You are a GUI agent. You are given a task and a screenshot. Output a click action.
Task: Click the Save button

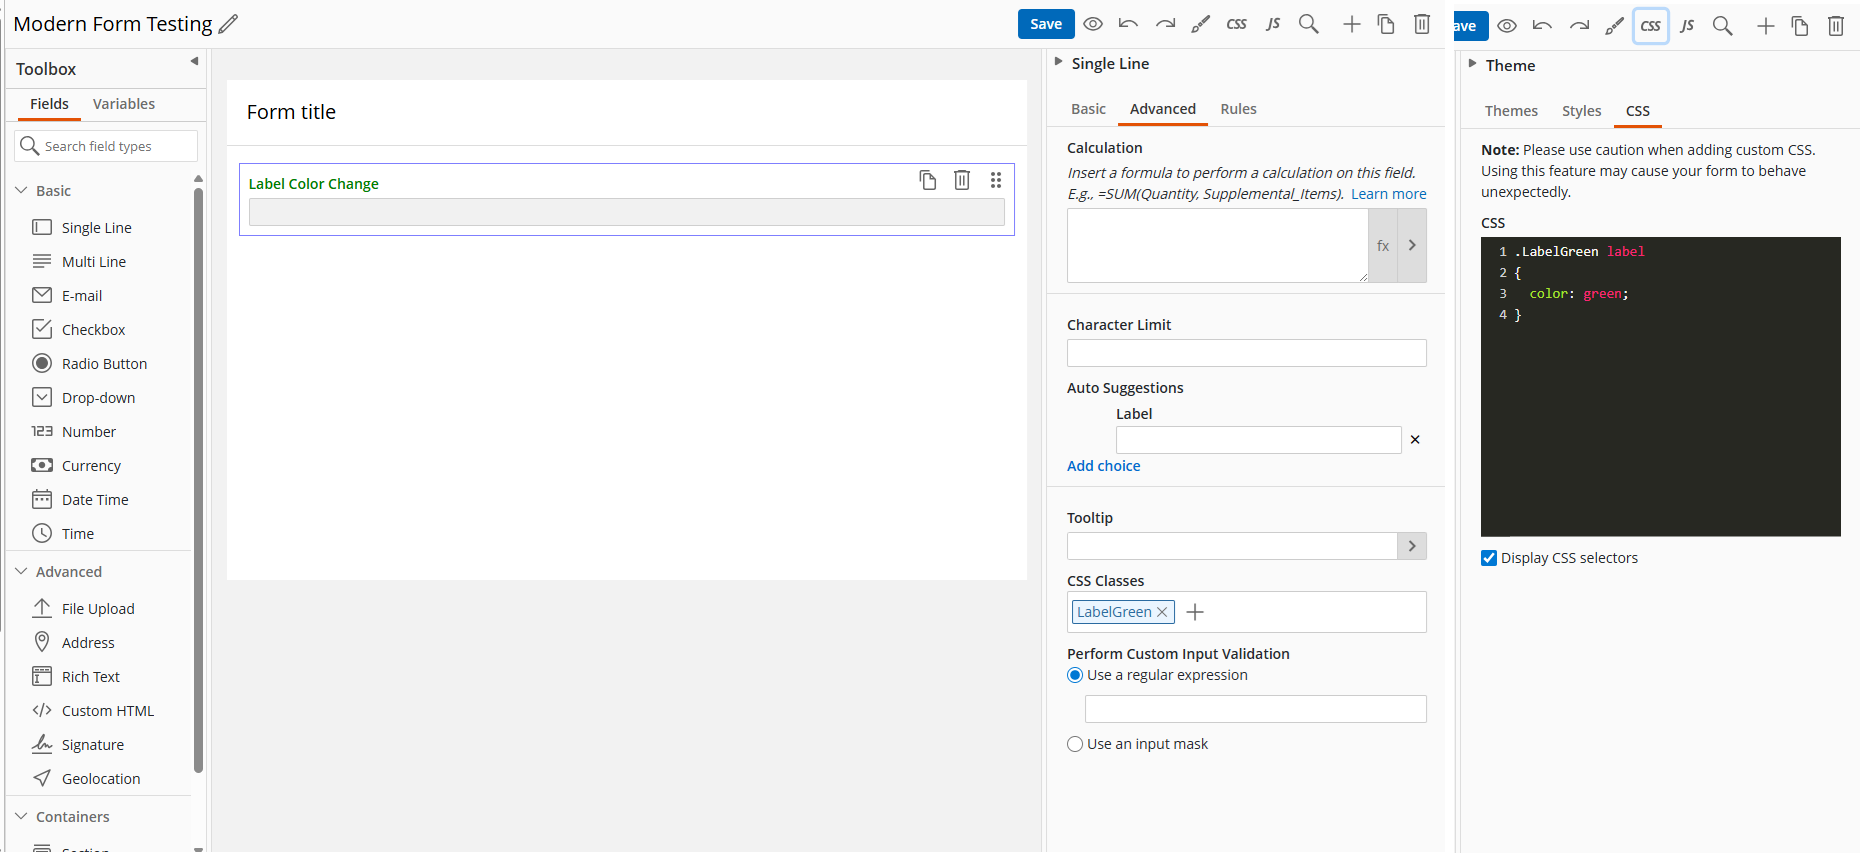[x=1046, y=24]
